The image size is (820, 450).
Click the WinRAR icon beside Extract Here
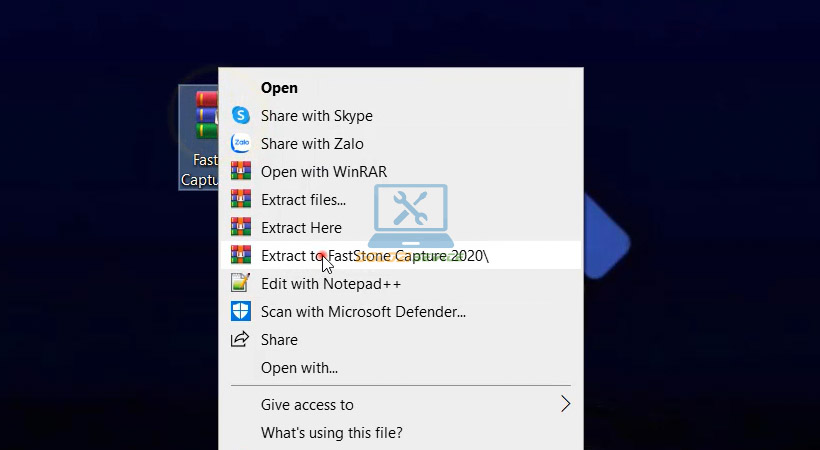click(240, 228)
